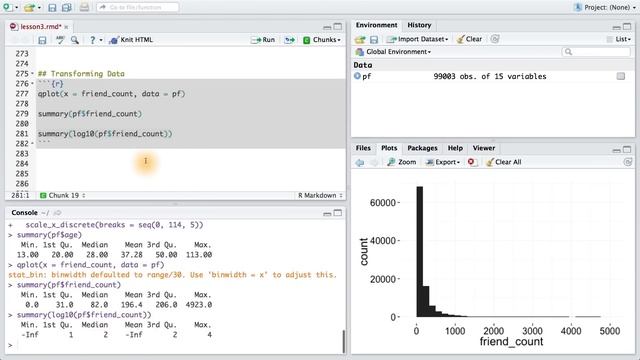Switch to the Files tab
Image resolution: width=640 pixels, height=360 pixels.
point(363,148)
